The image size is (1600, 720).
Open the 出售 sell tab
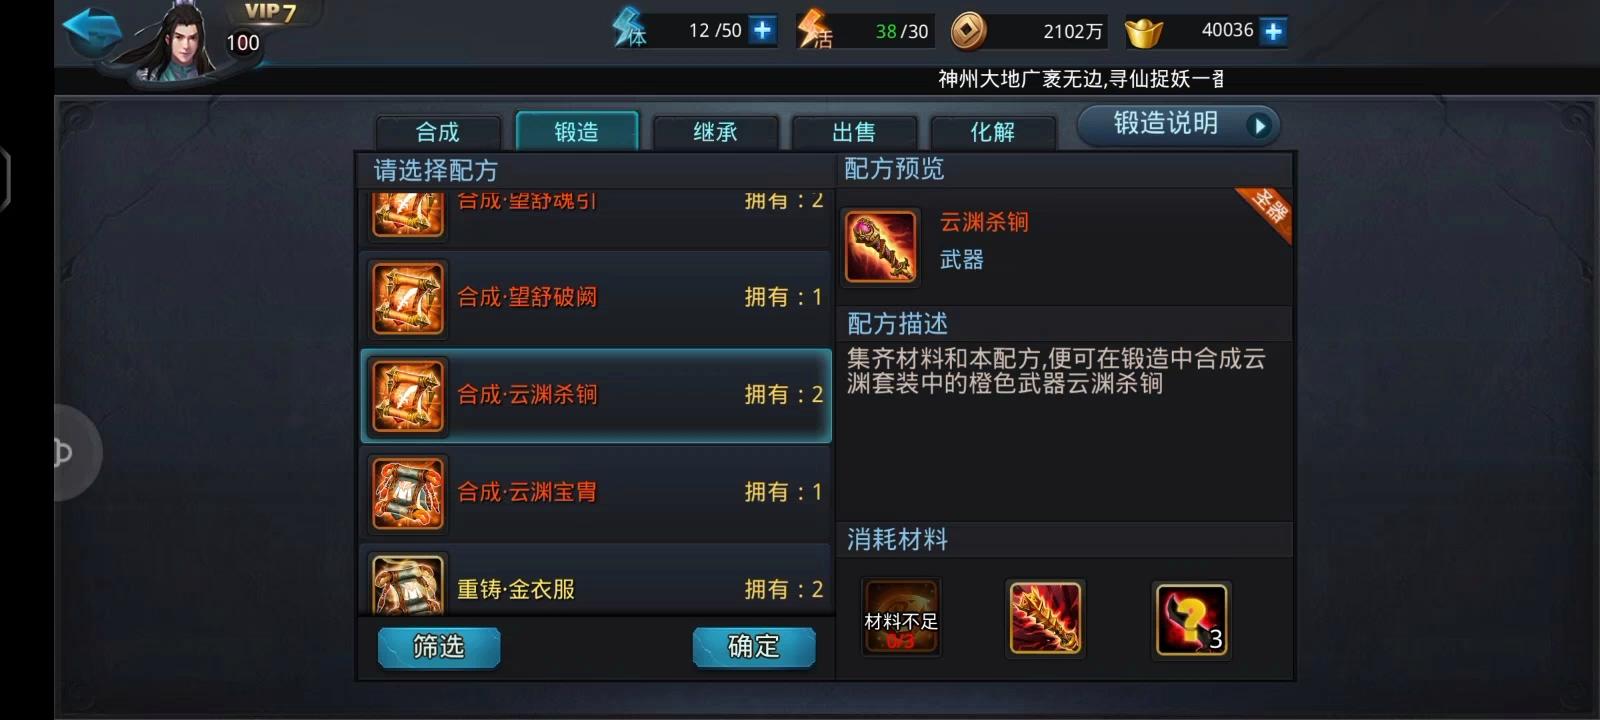(854, 131)
